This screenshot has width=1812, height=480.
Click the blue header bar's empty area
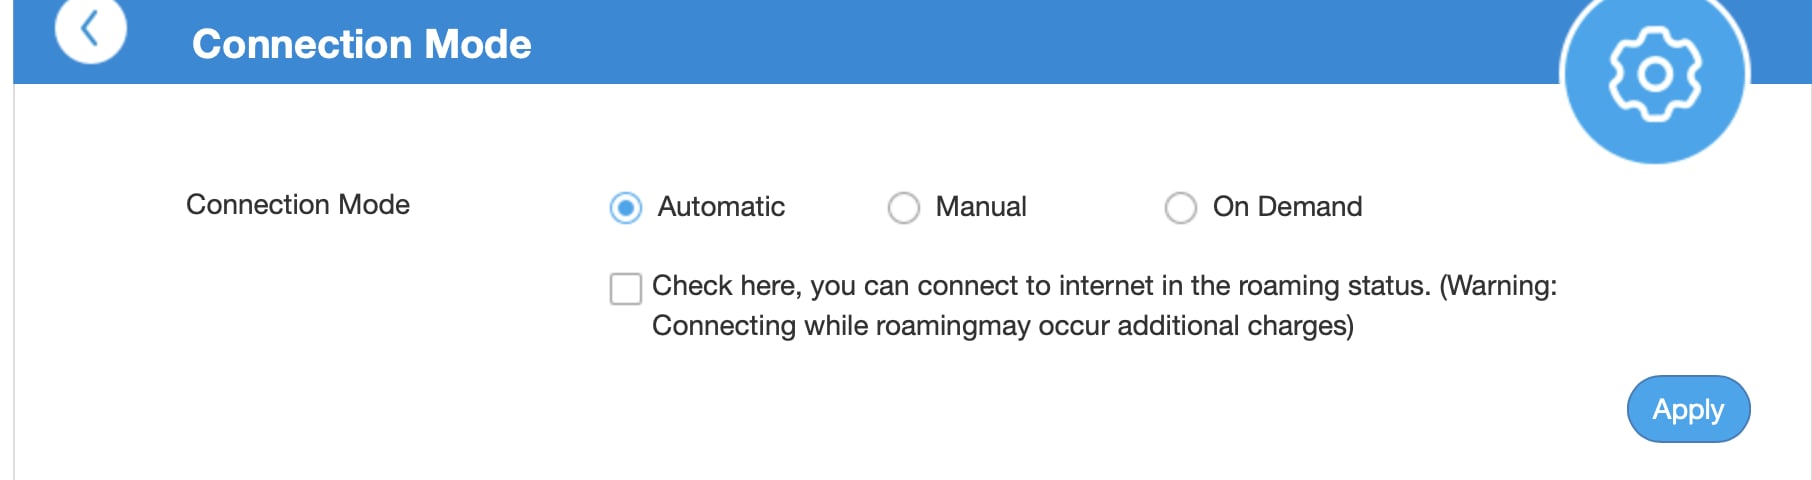click(1000, 42)
